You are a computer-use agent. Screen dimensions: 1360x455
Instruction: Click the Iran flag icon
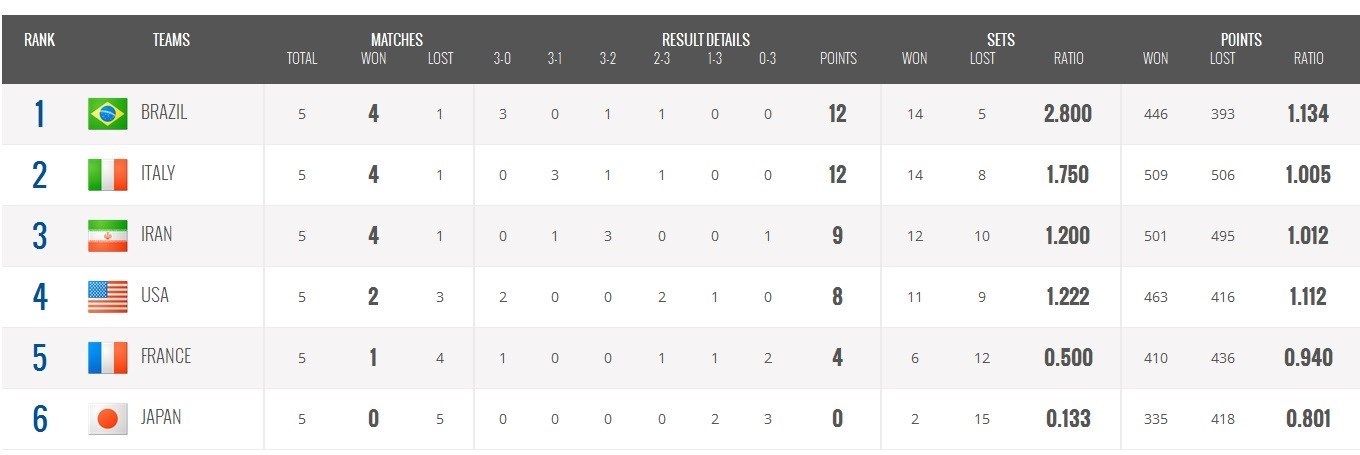pos(107,236)
